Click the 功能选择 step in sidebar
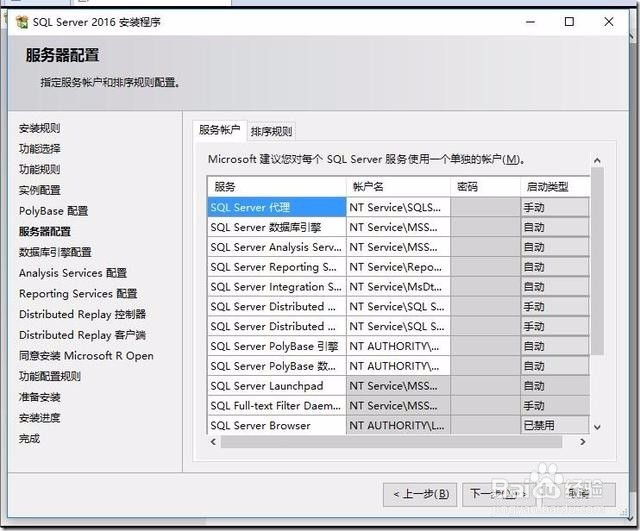 tap(40, 149)
